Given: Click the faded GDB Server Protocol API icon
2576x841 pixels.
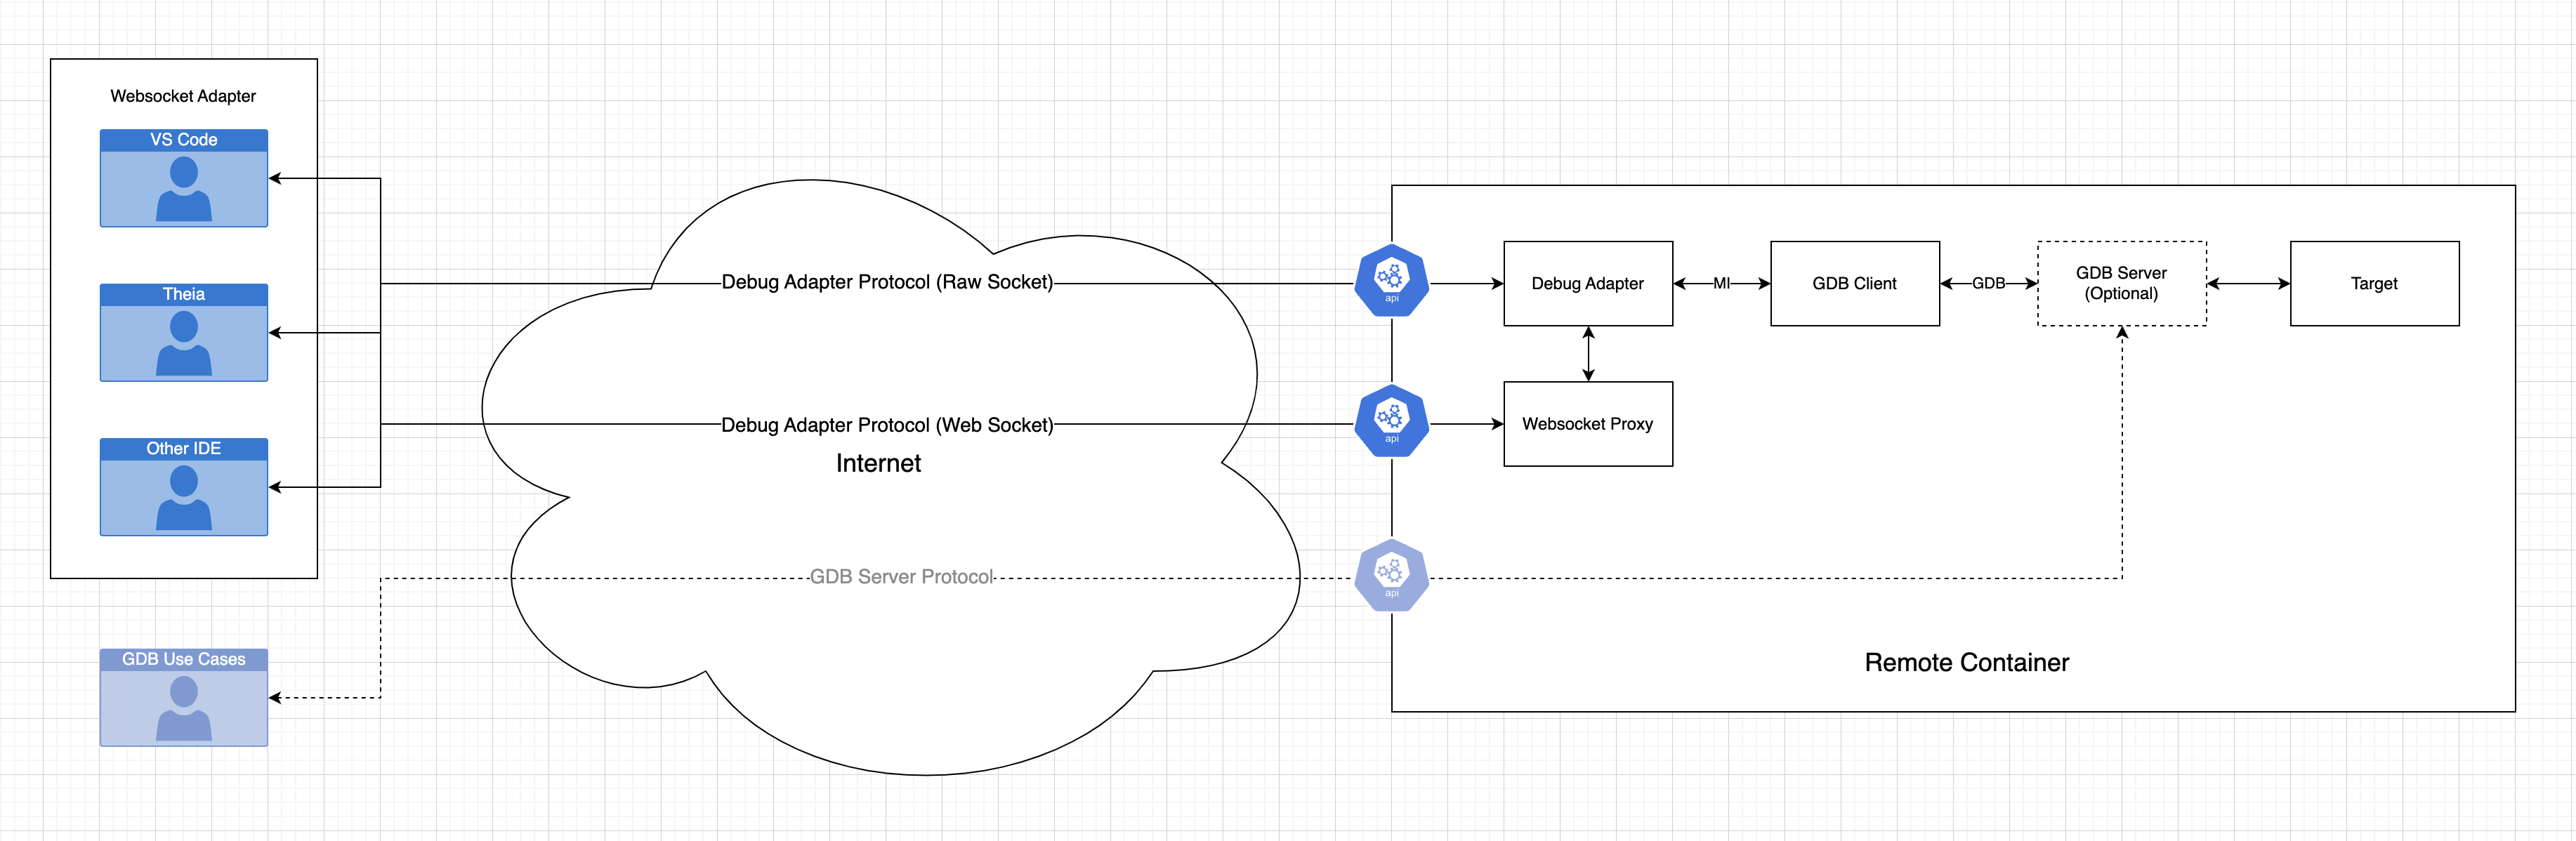Looking at the screenshot, I should click(x=1391, y=576).
